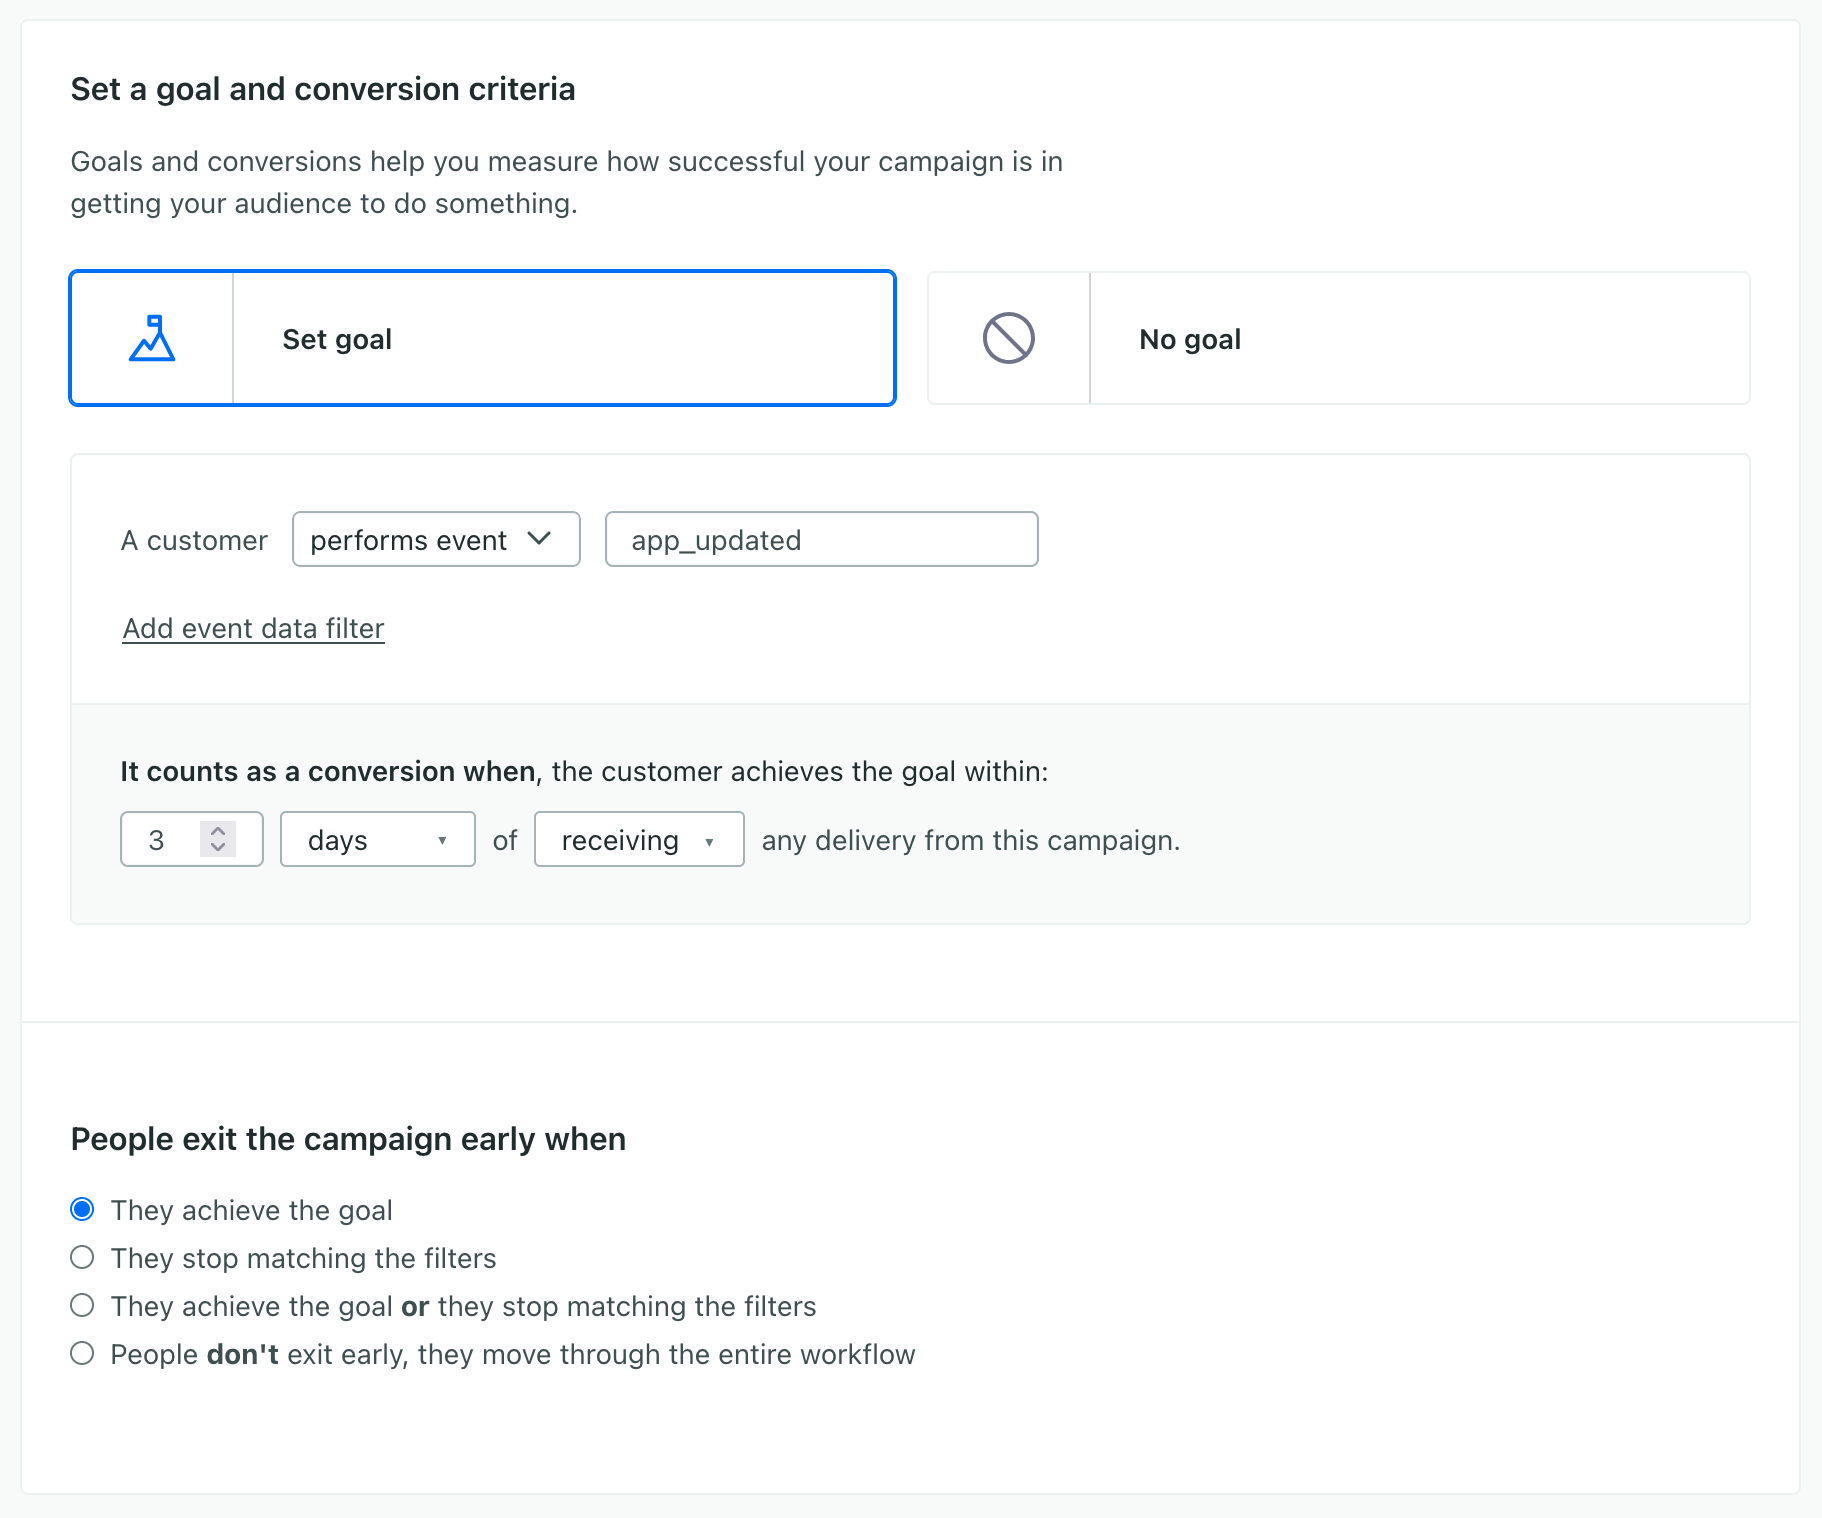
Task: Open the days time unit dropdown
Action: (377, 839)
